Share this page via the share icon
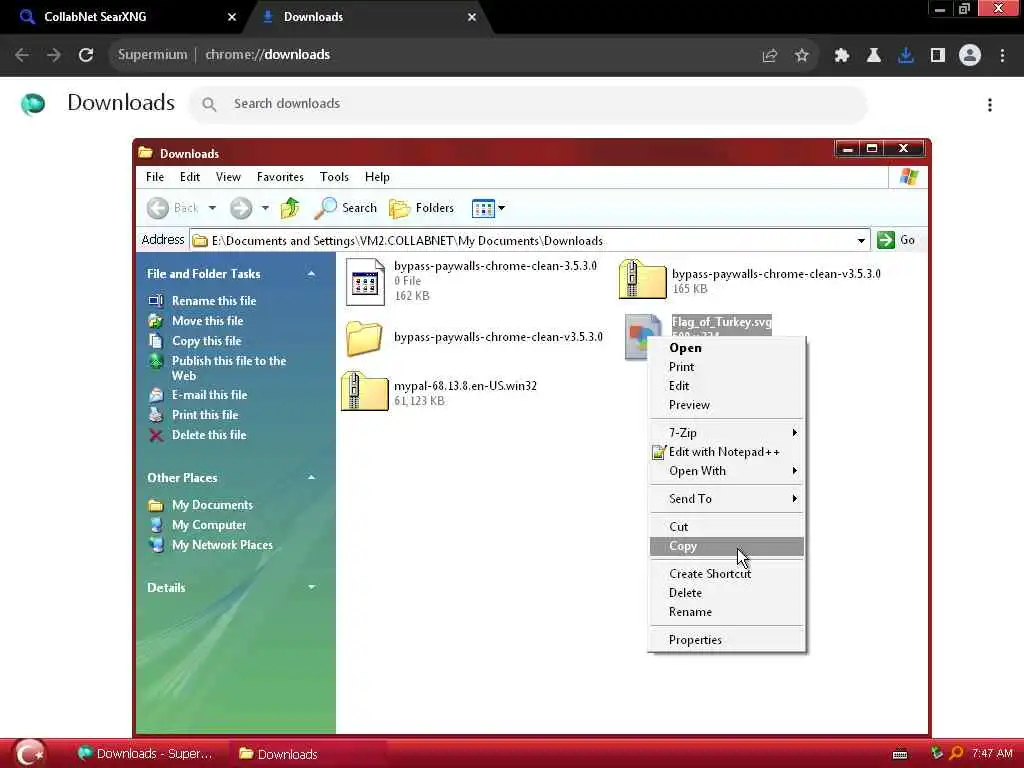Viewport: 1024px width, 768px height. click(x=770, y=56)
